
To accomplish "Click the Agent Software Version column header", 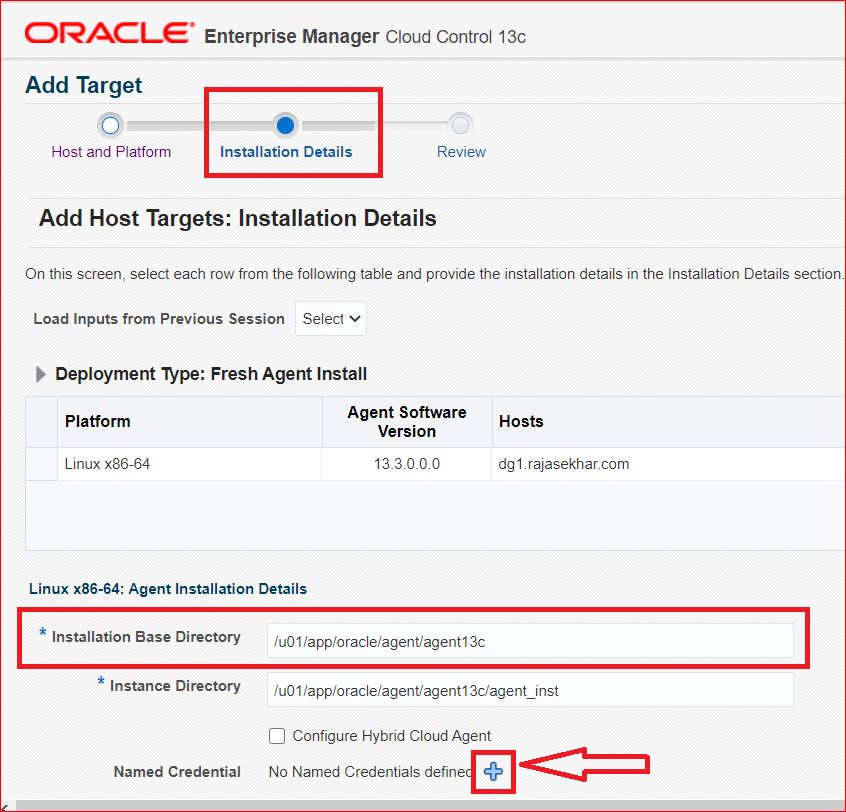I will (x=406, y=421).
